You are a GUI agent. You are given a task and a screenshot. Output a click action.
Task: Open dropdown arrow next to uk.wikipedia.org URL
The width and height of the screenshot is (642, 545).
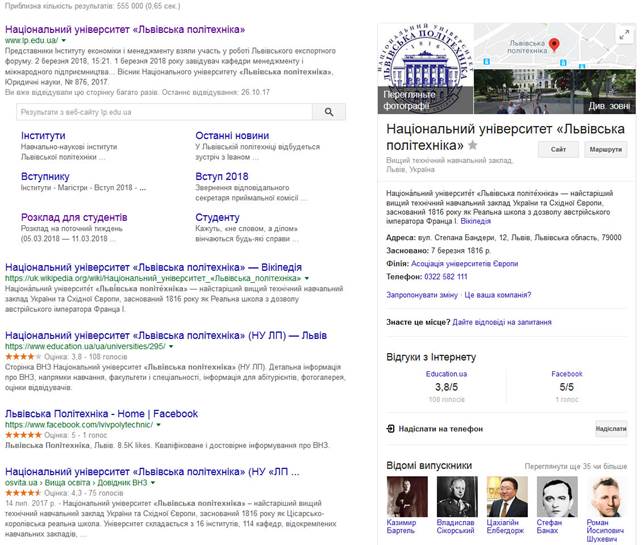click(307, 278)
